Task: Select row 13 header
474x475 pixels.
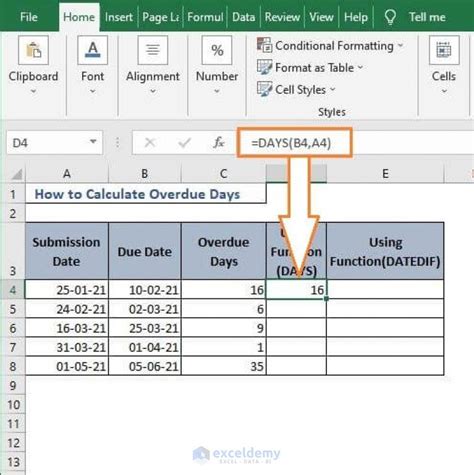Action: point(13,462)
